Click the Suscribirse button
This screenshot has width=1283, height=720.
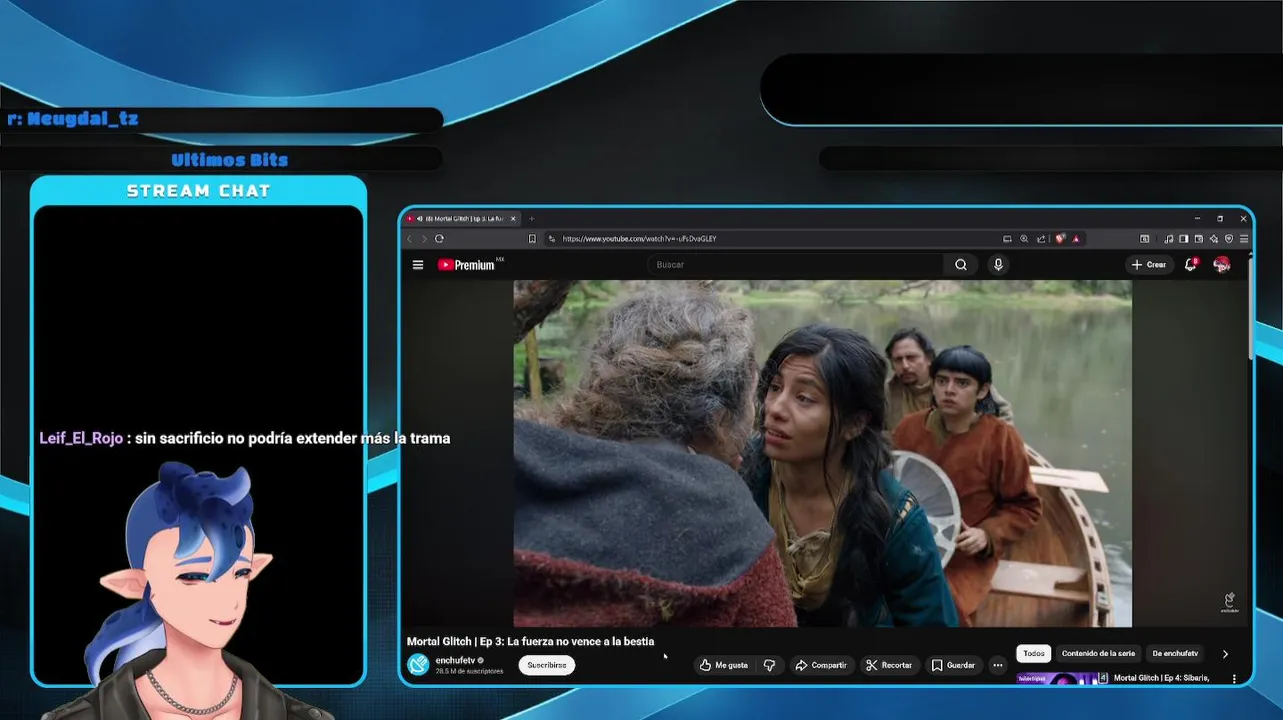pyautogui.click(x=547, y=665)
